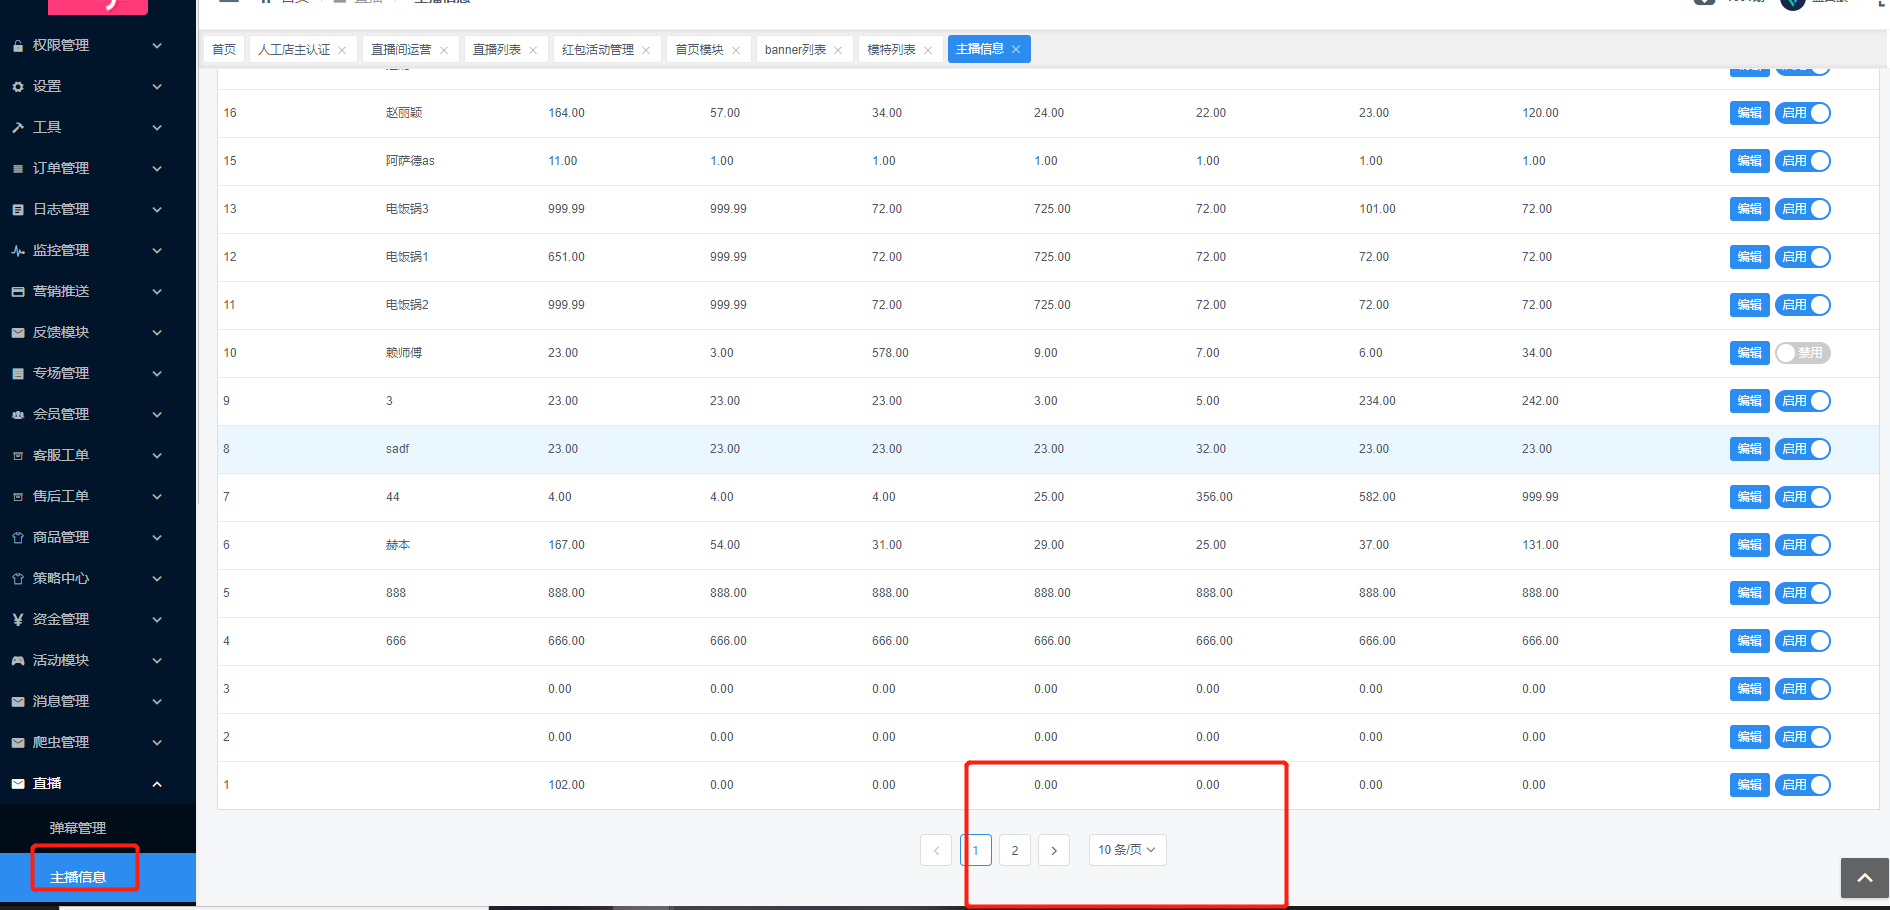Toggle the 启用 switch for 阿萨德as row

(1803, 161)
